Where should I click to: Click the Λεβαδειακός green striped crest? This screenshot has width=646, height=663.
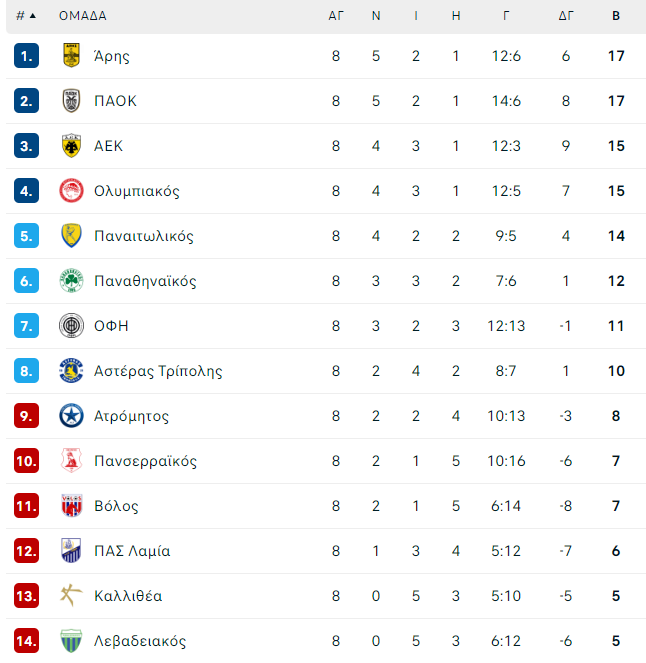tap(71, 641)
